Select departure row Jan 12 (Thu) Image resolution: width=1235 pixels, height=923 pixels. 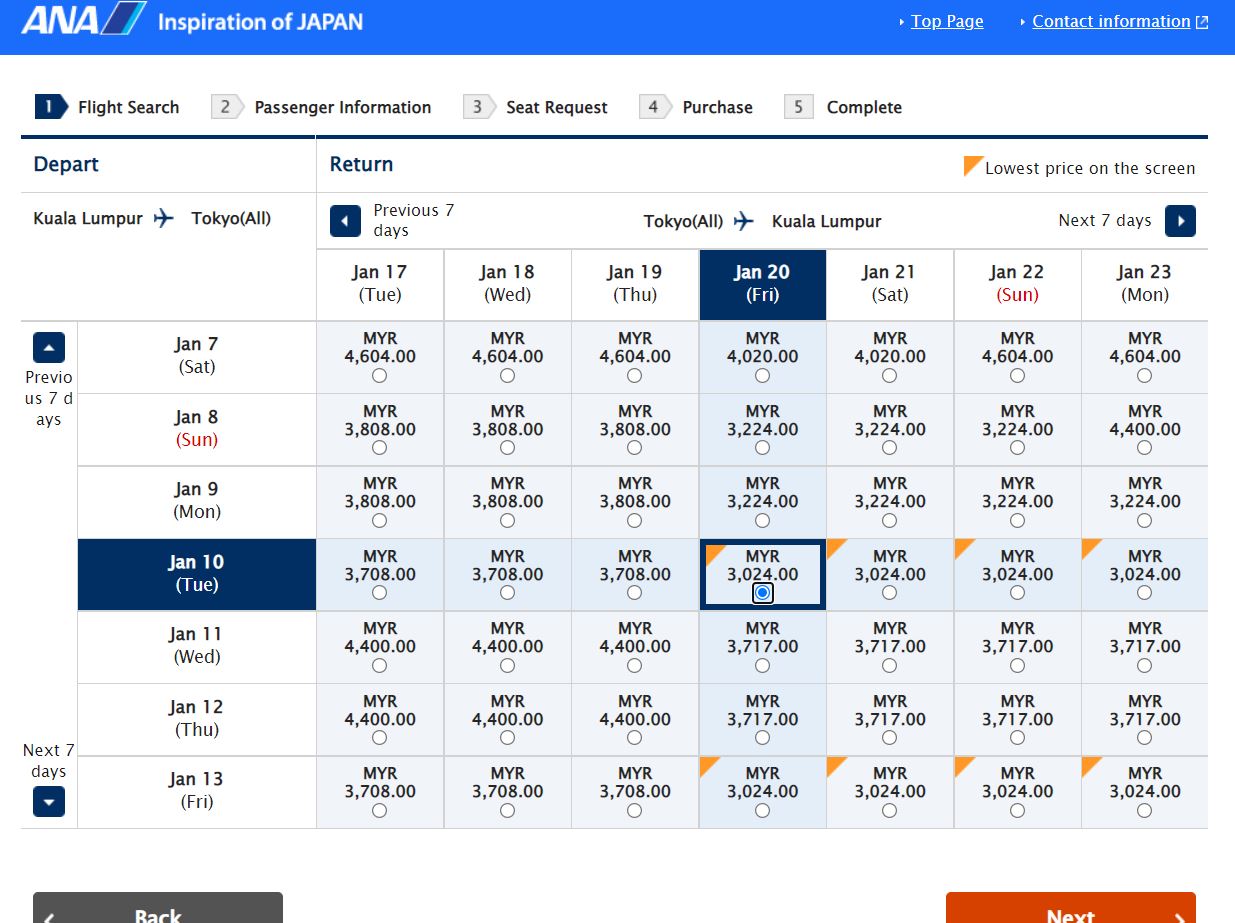click(197, 719)
